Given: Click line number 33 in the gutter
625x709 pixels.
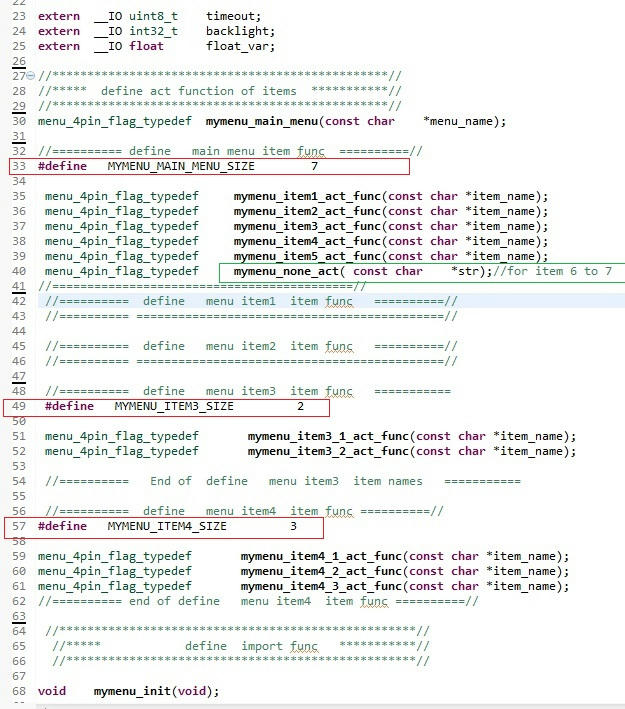Looking at the screenshot, I should coord(20,166).
